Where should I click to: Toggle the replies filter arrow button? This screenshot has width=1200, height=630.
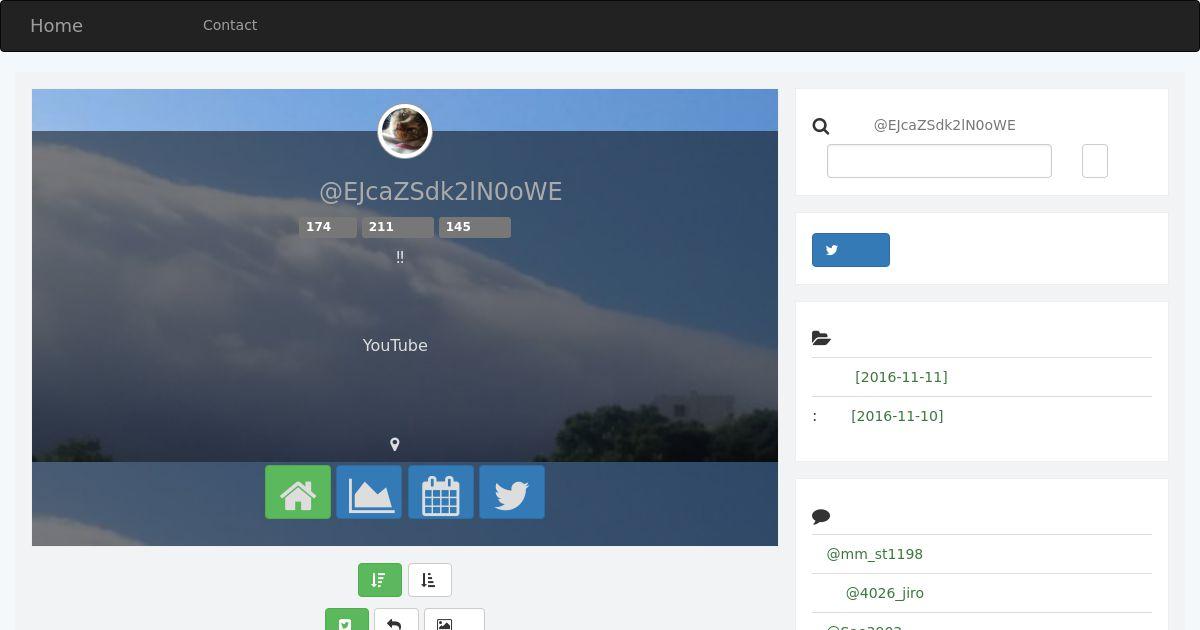tap(396, 620)
